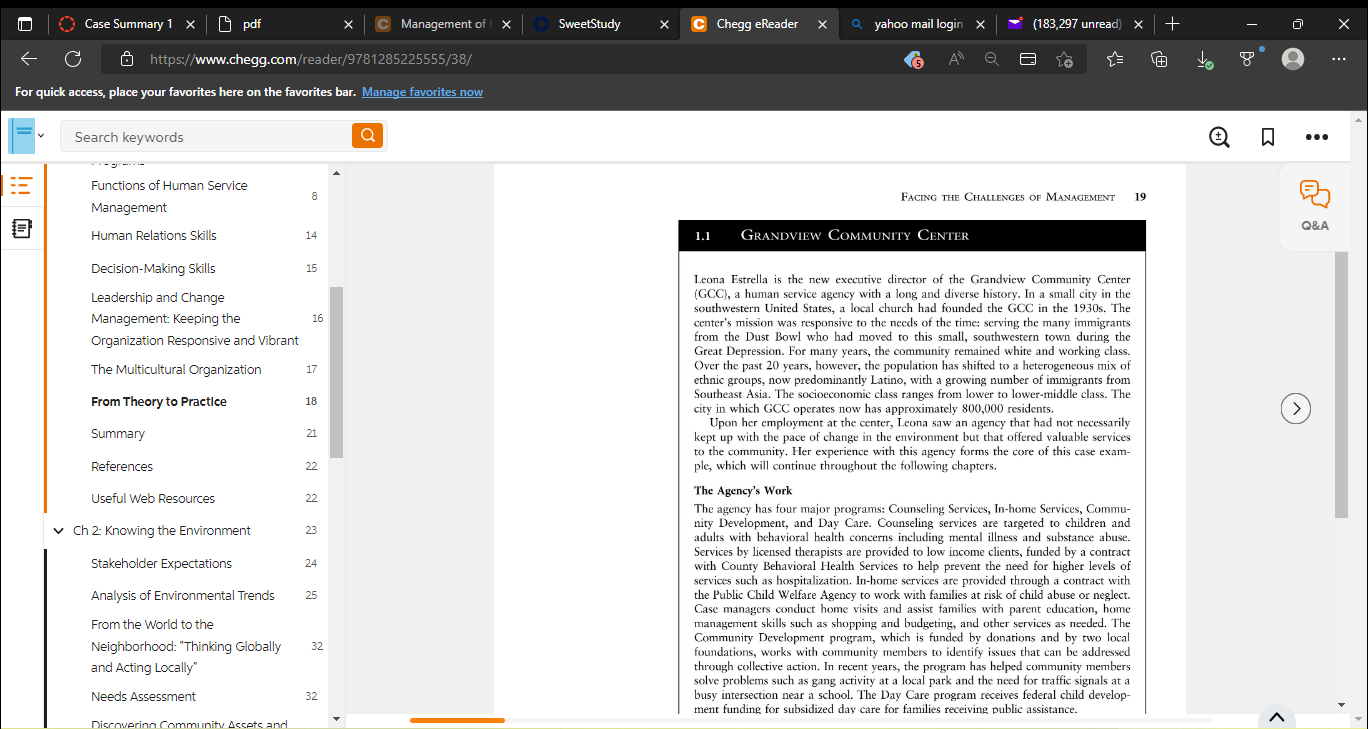Image resolution: width=1368 pixels, height=729 pixels.
Task: Click the contents panel scroll-up arrow
Action: click(x=336, y=174)
